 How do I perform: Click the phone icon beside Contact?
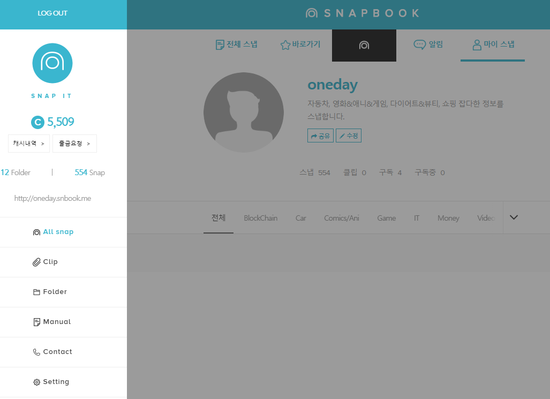(36, 352)
